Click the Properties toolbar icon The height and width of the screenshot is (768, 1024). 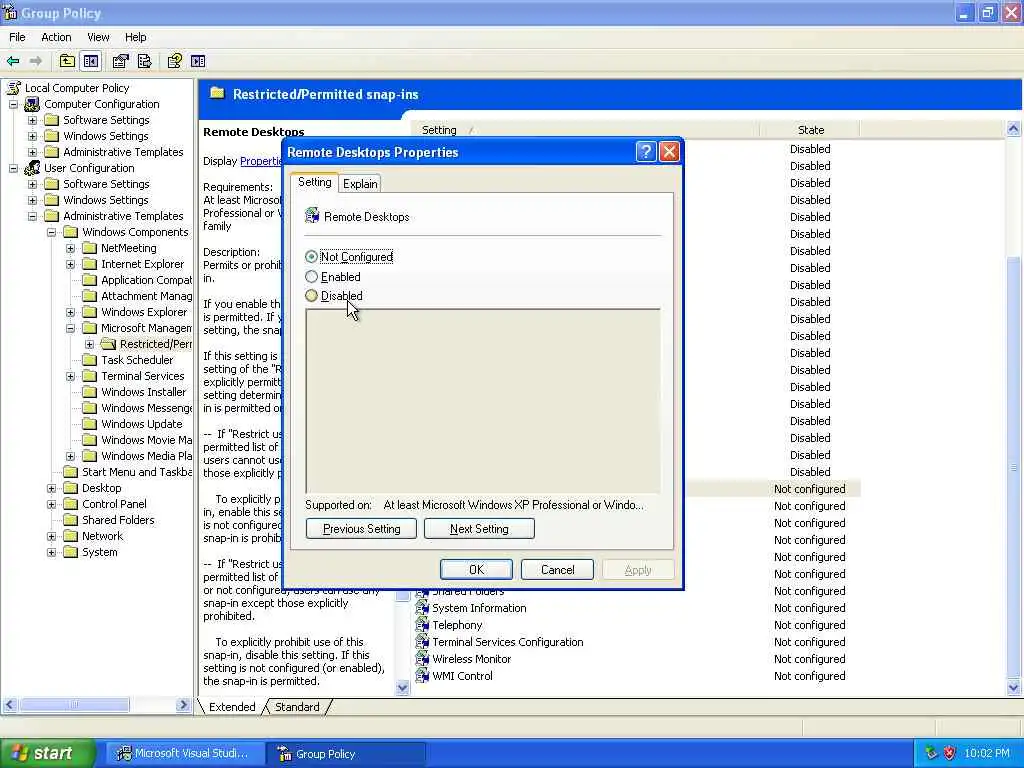[121, 61]
